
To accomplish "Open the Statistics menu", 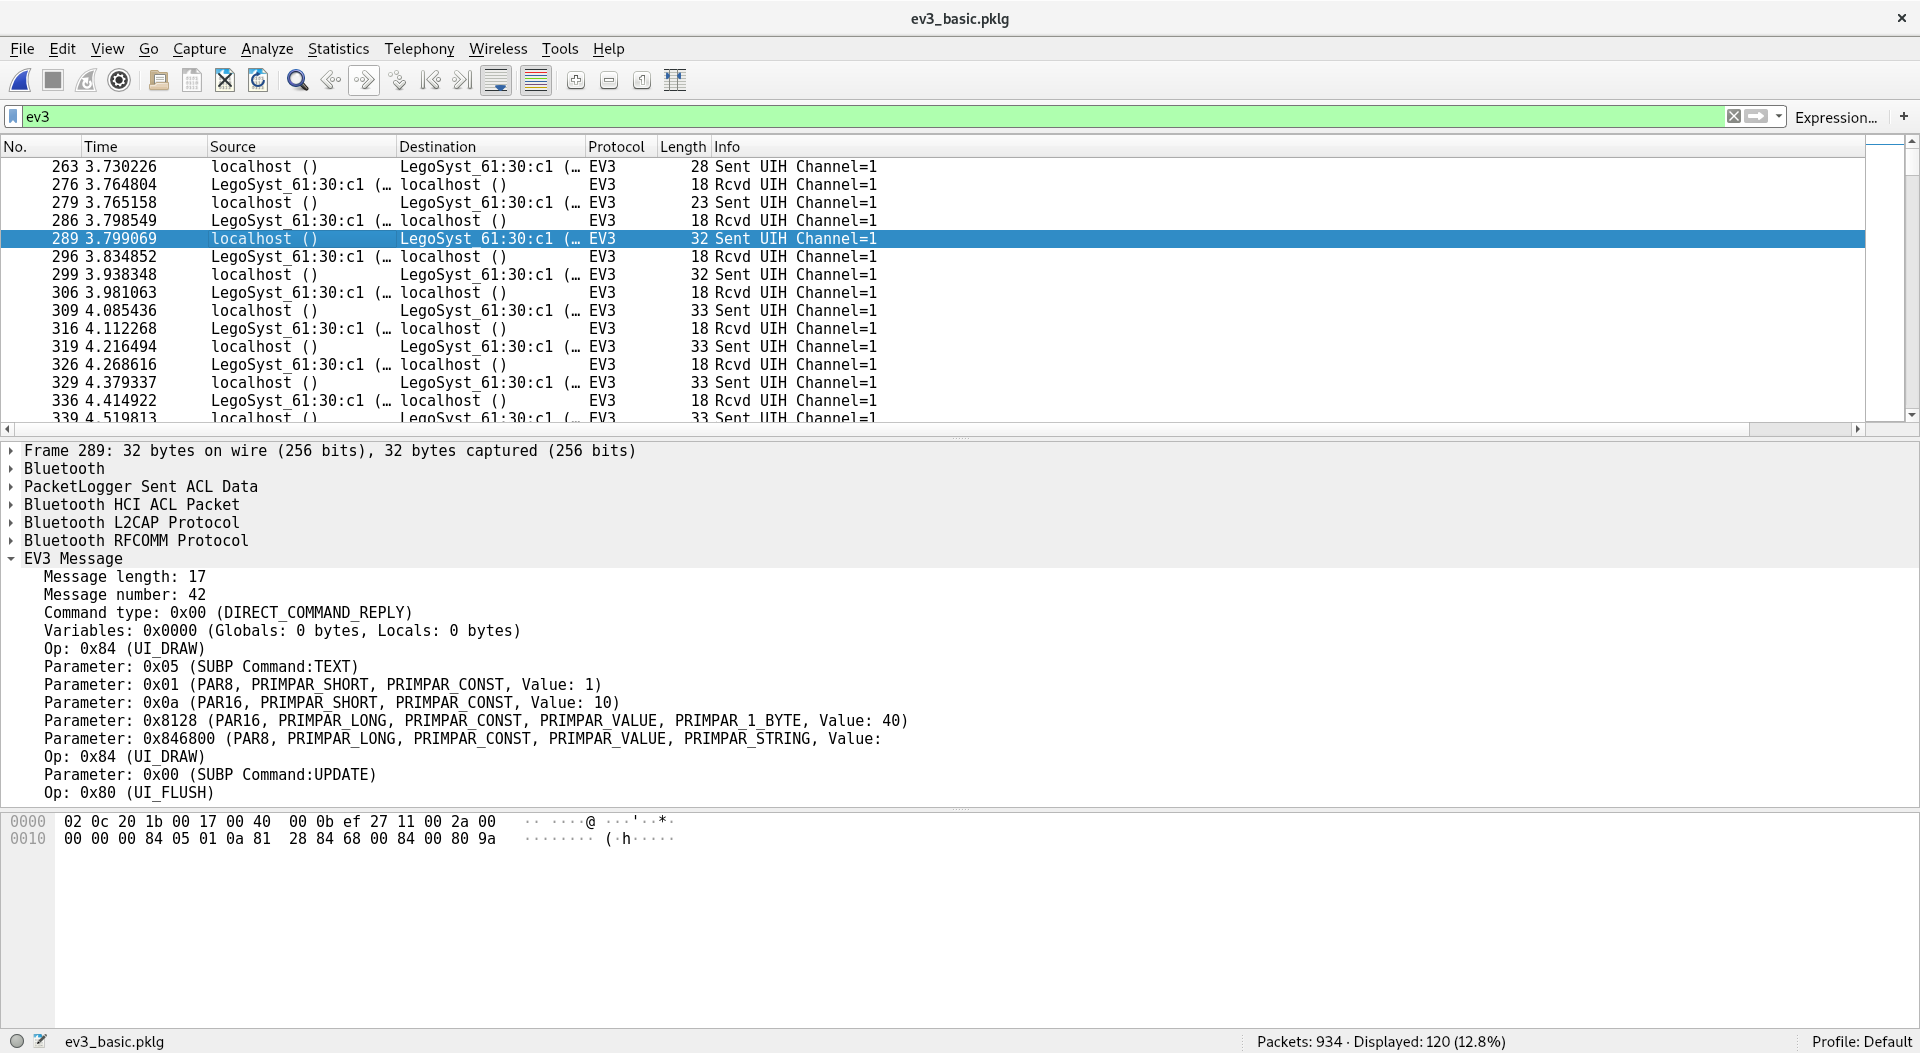I will click(x=338, y=49).
